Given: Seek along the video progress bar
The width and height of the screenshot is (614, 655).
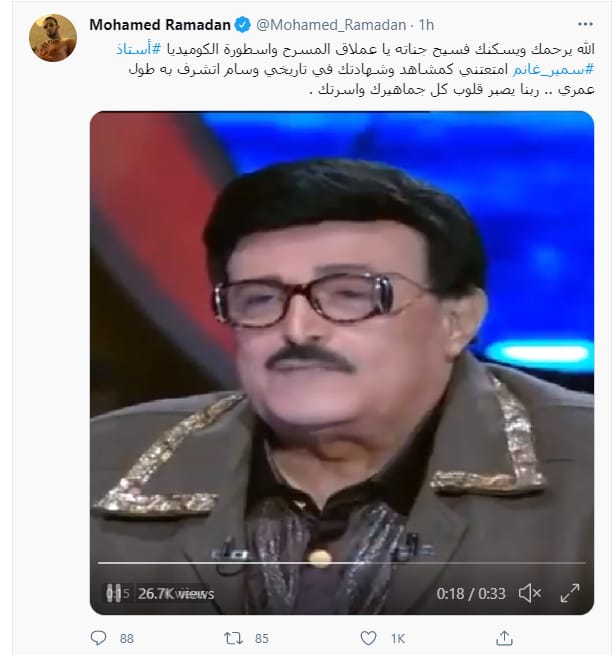Looking at the screenshot, I should 342,563.
